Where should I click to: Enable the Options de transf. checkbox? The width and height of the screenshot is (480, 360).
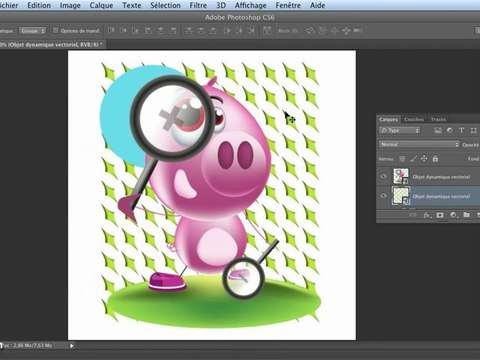click(x=56, y=31)
